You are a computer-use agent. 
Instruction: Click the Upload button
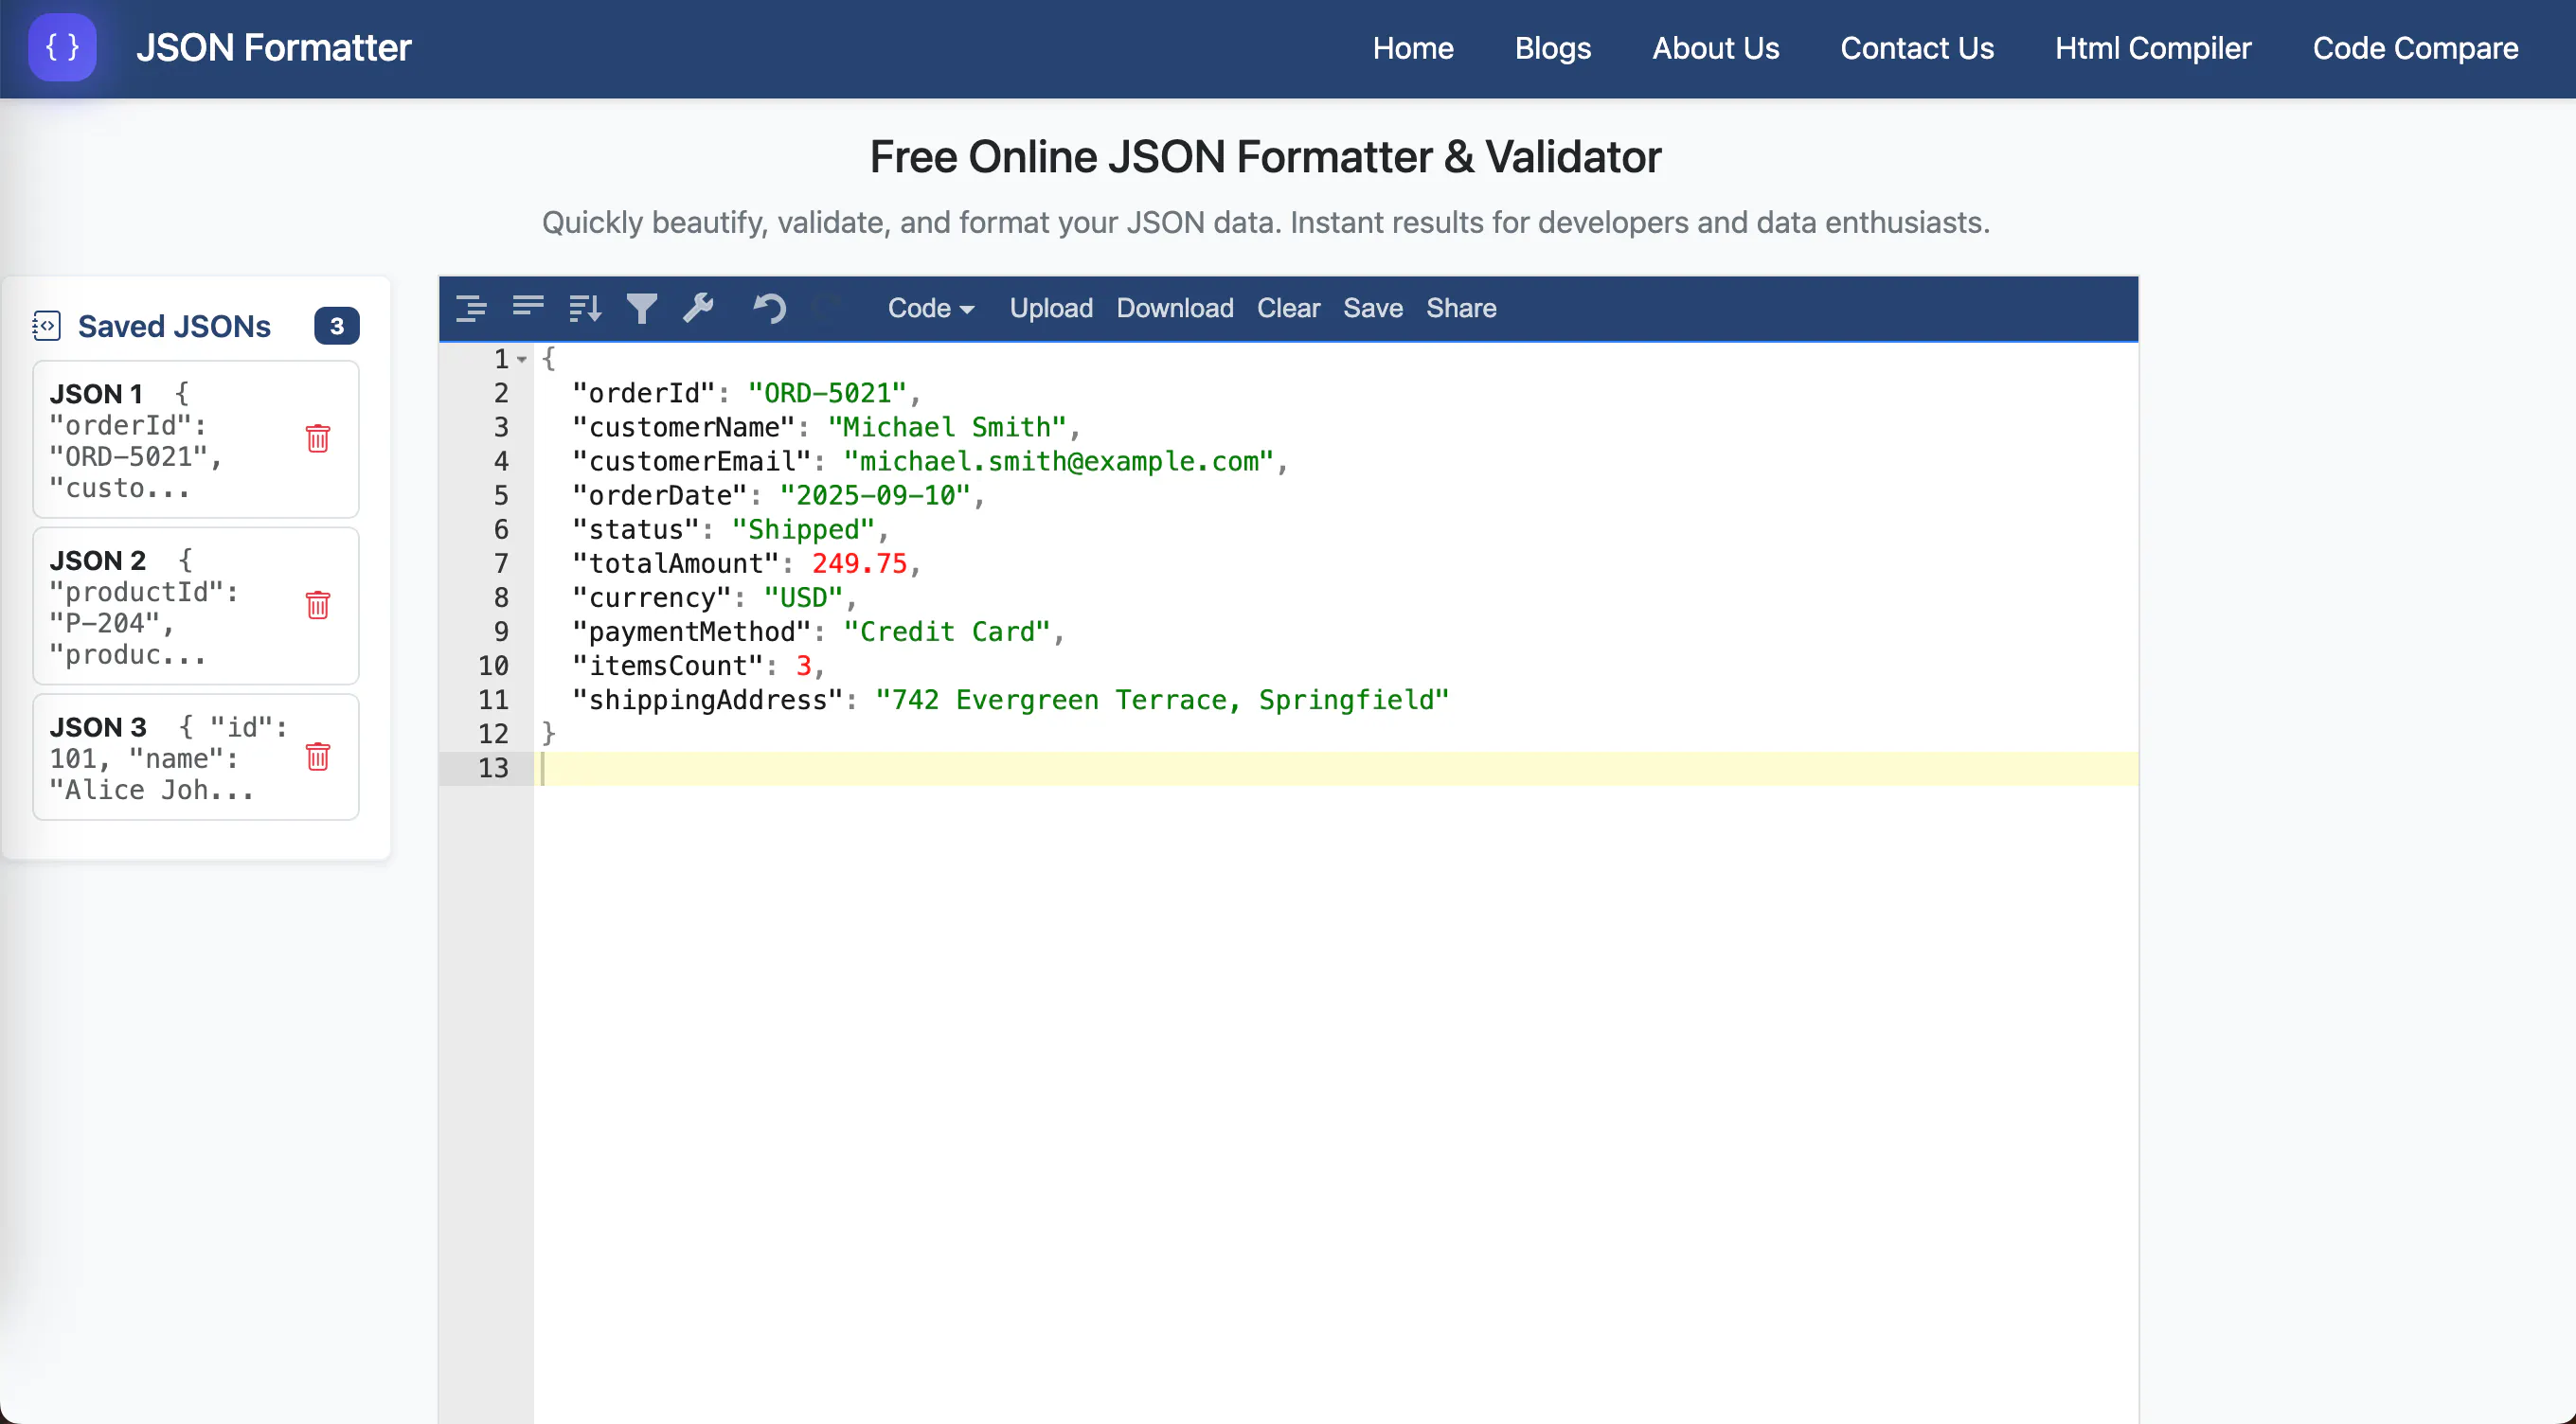[1050, 308]
